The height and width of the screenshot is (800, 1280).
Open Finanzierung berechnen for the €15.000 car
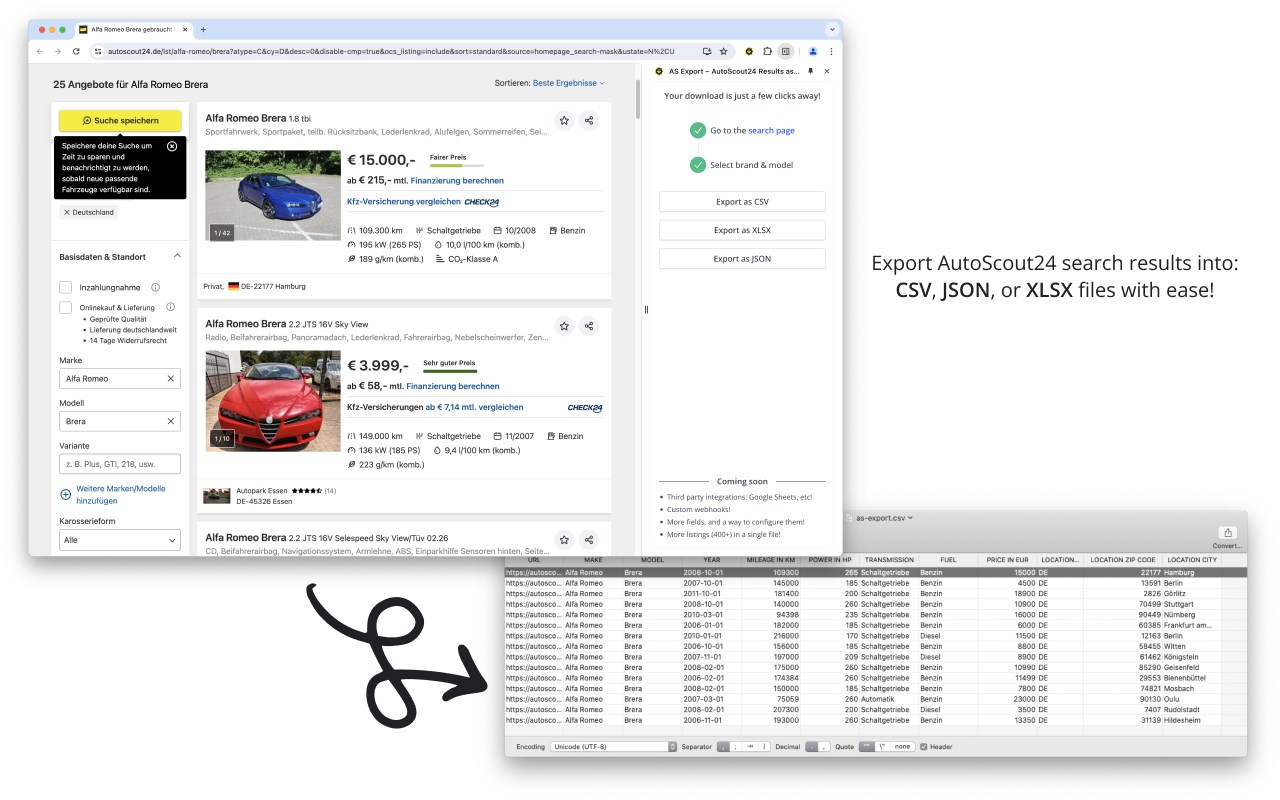[457, 181]
